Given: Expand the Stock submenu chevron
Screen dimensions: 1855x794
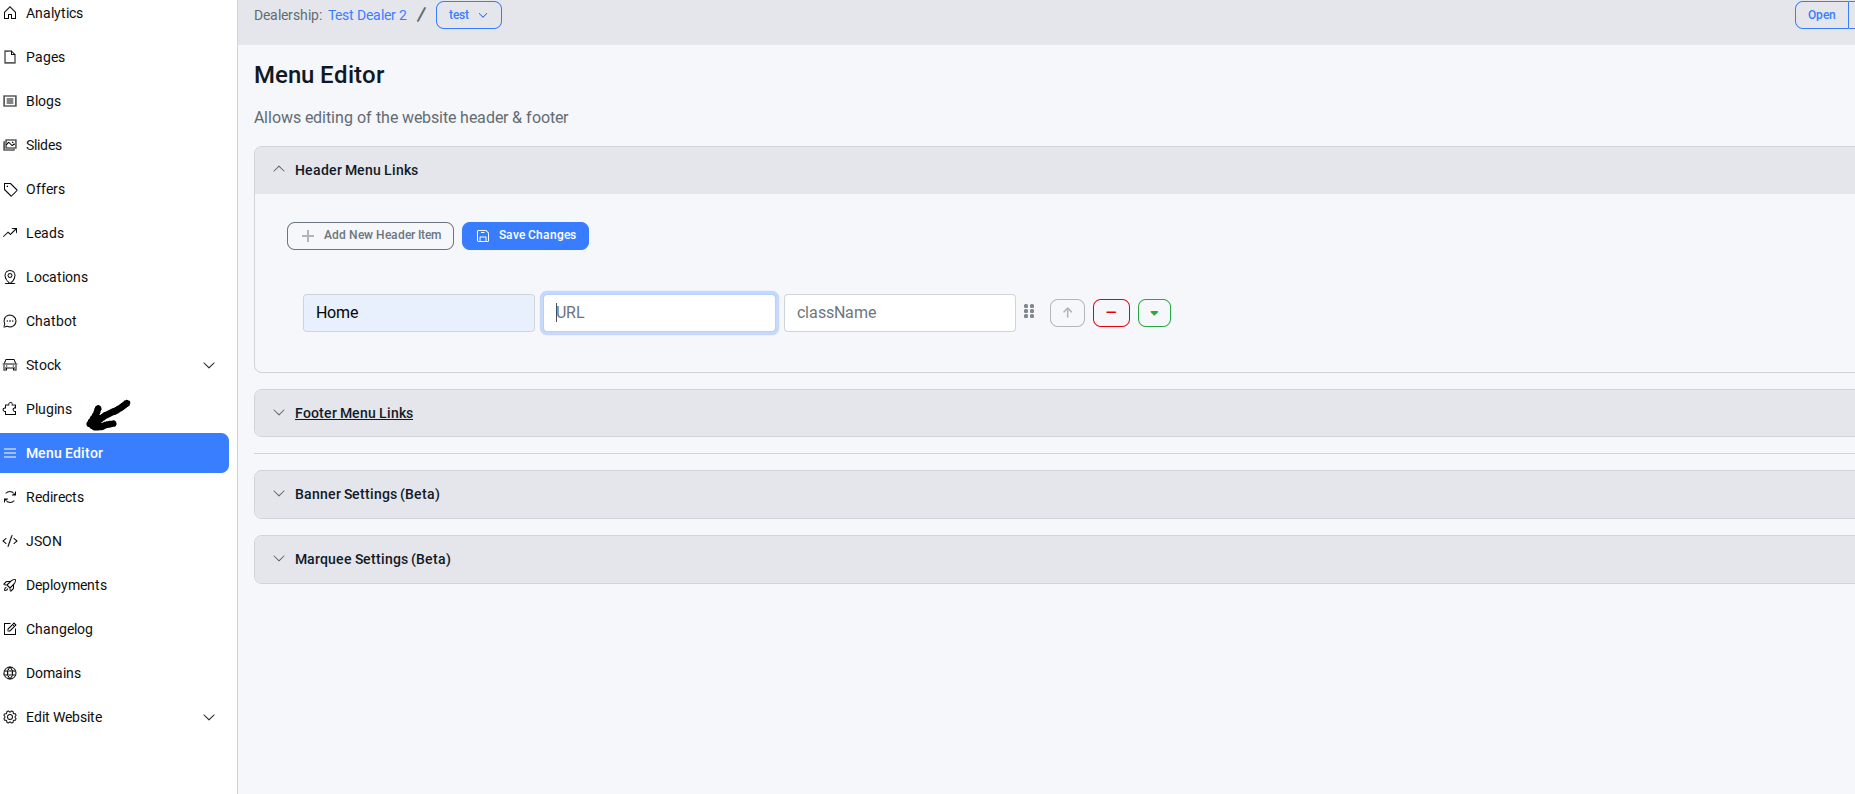Looking at the screenshot, I should click(209, 365).
